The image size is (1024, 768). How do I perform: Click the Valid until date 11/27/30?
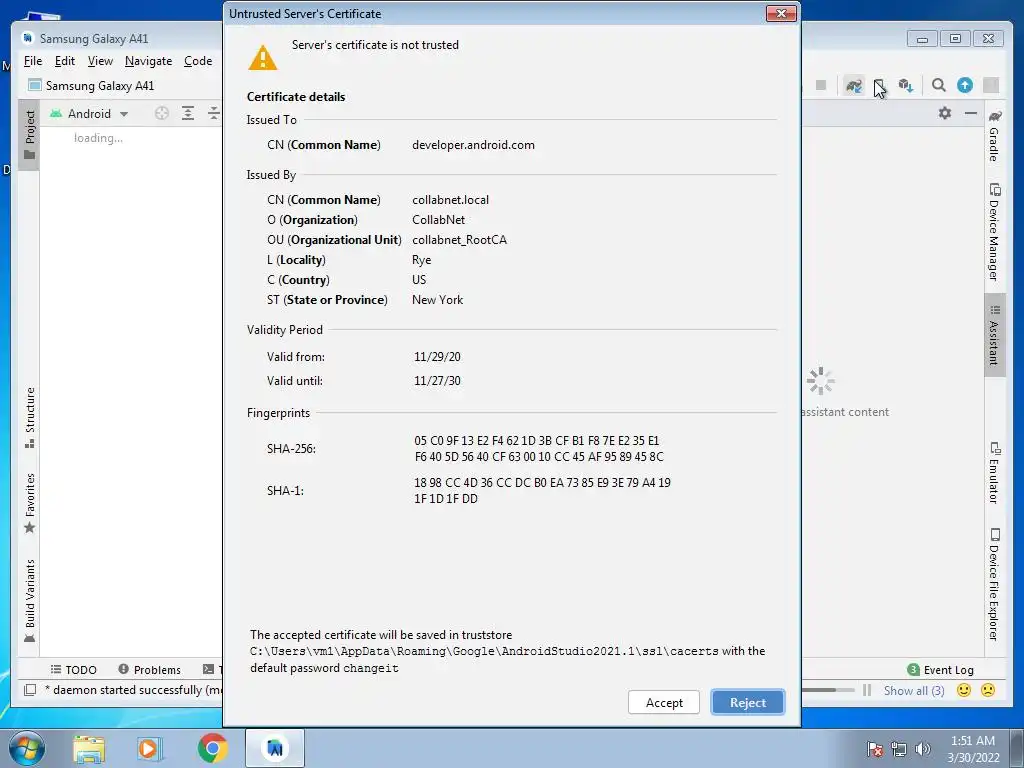(437, 381)
